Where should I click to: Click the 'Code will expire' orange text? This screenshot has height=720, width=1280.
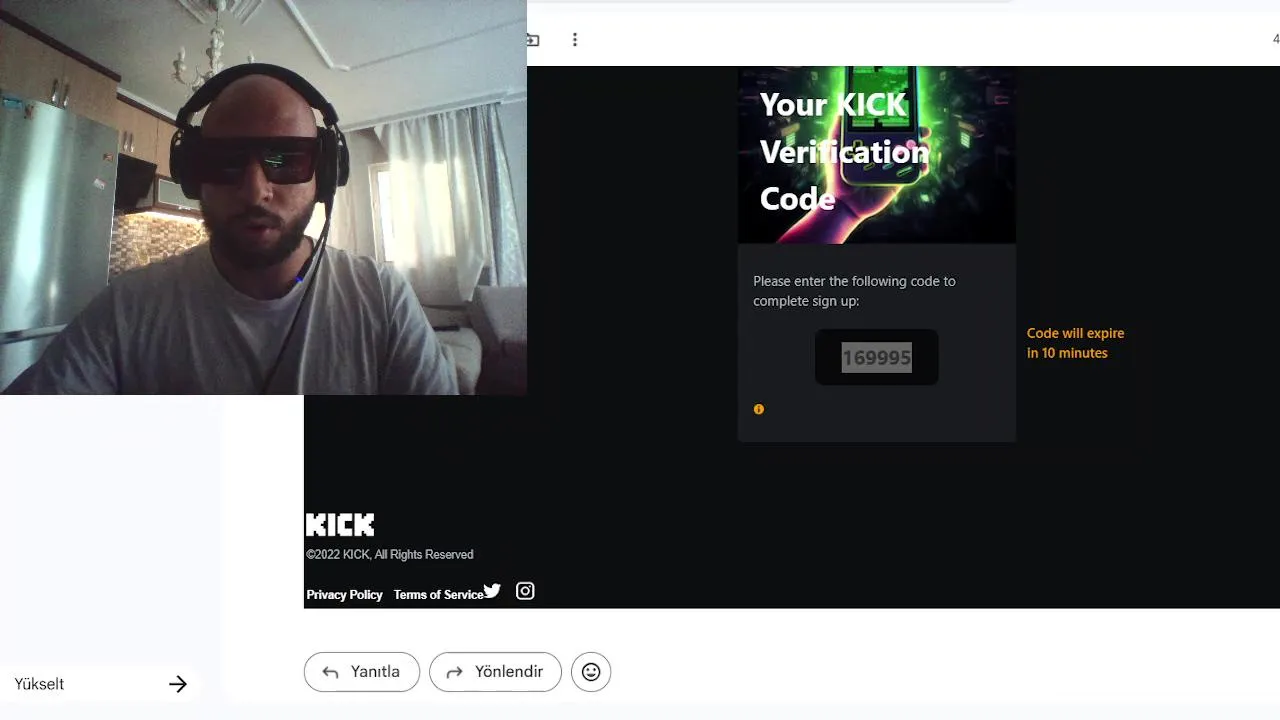(x=1075, y=343)
